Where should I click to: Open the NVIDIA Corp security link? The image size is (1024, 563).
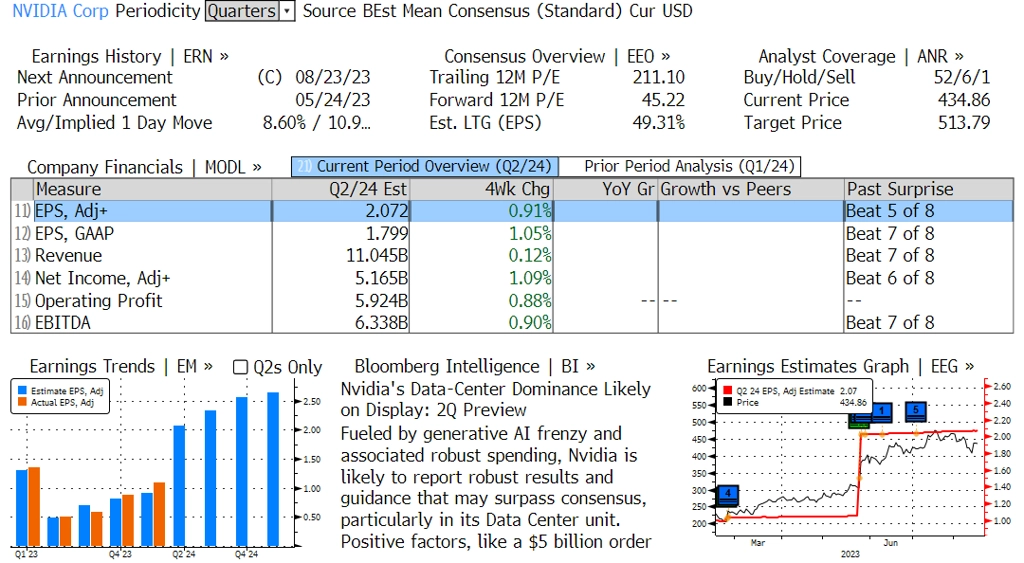[60, 11]
